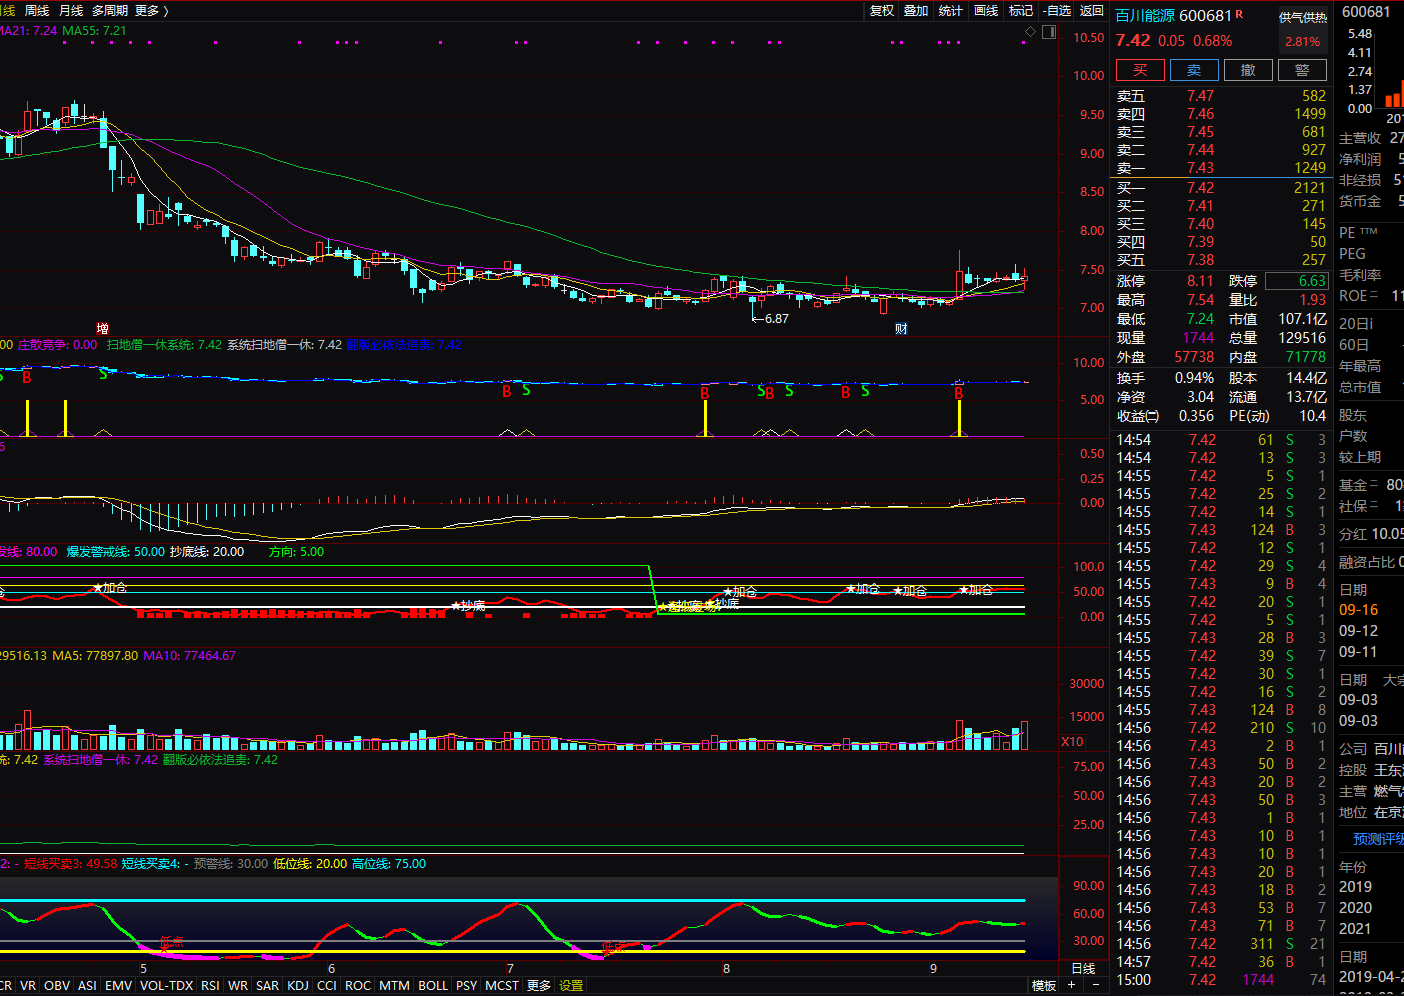Viewport: 1404px width, 996px height.
Task: Click the 财 marker on the K-line chart
Action: (x=901, y=328)
